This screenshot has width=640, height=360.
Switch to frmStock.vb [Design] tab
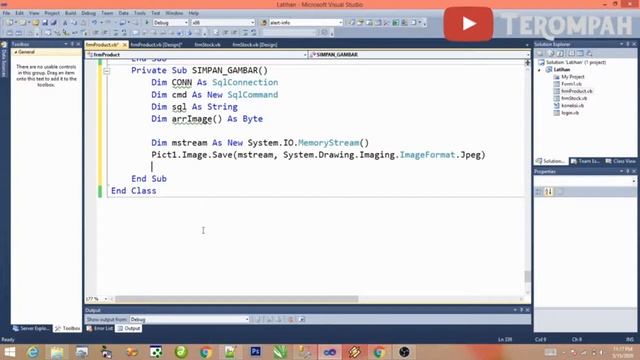255,44
